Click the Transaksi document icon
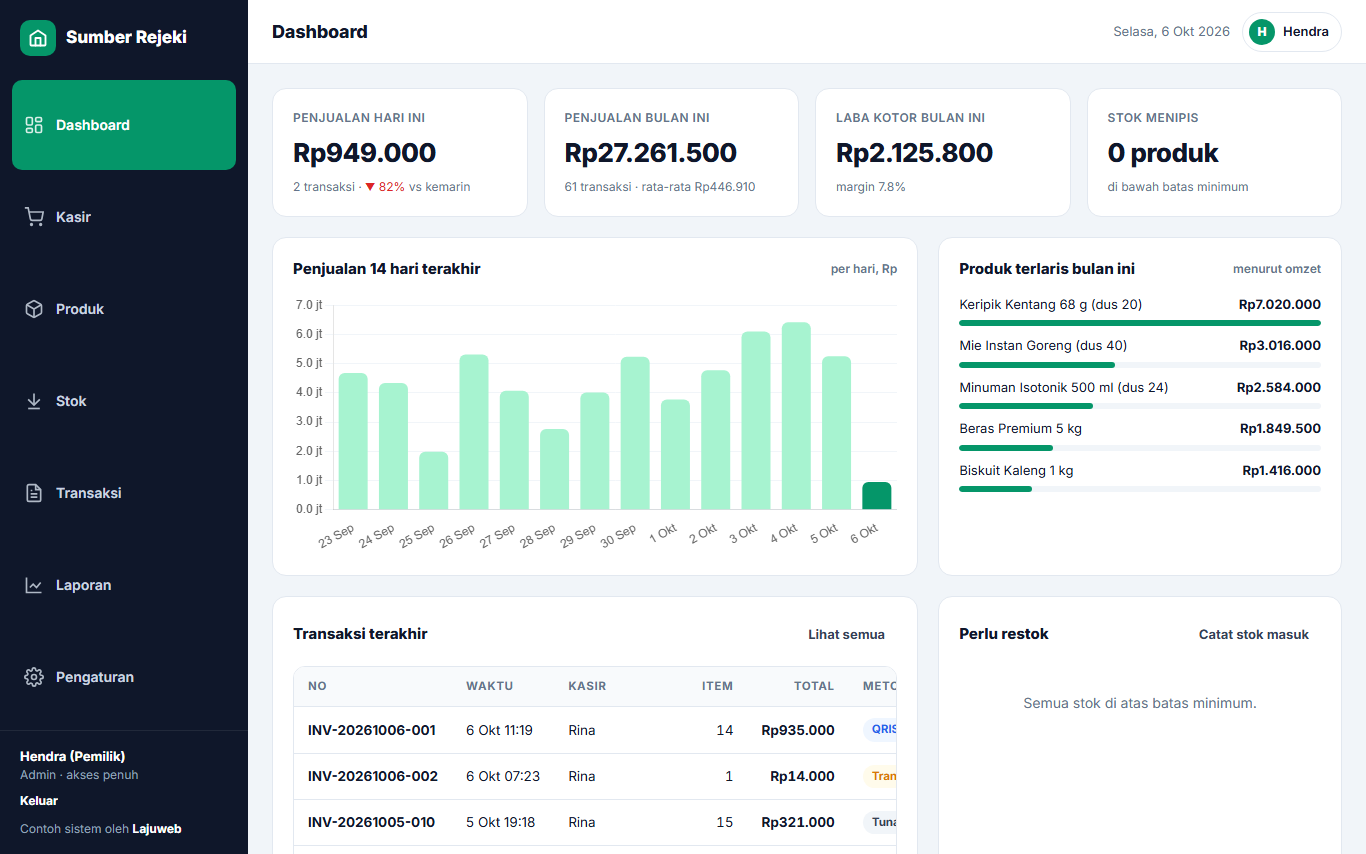Screen dimensions: 1366x854 (x=34, y=493)
